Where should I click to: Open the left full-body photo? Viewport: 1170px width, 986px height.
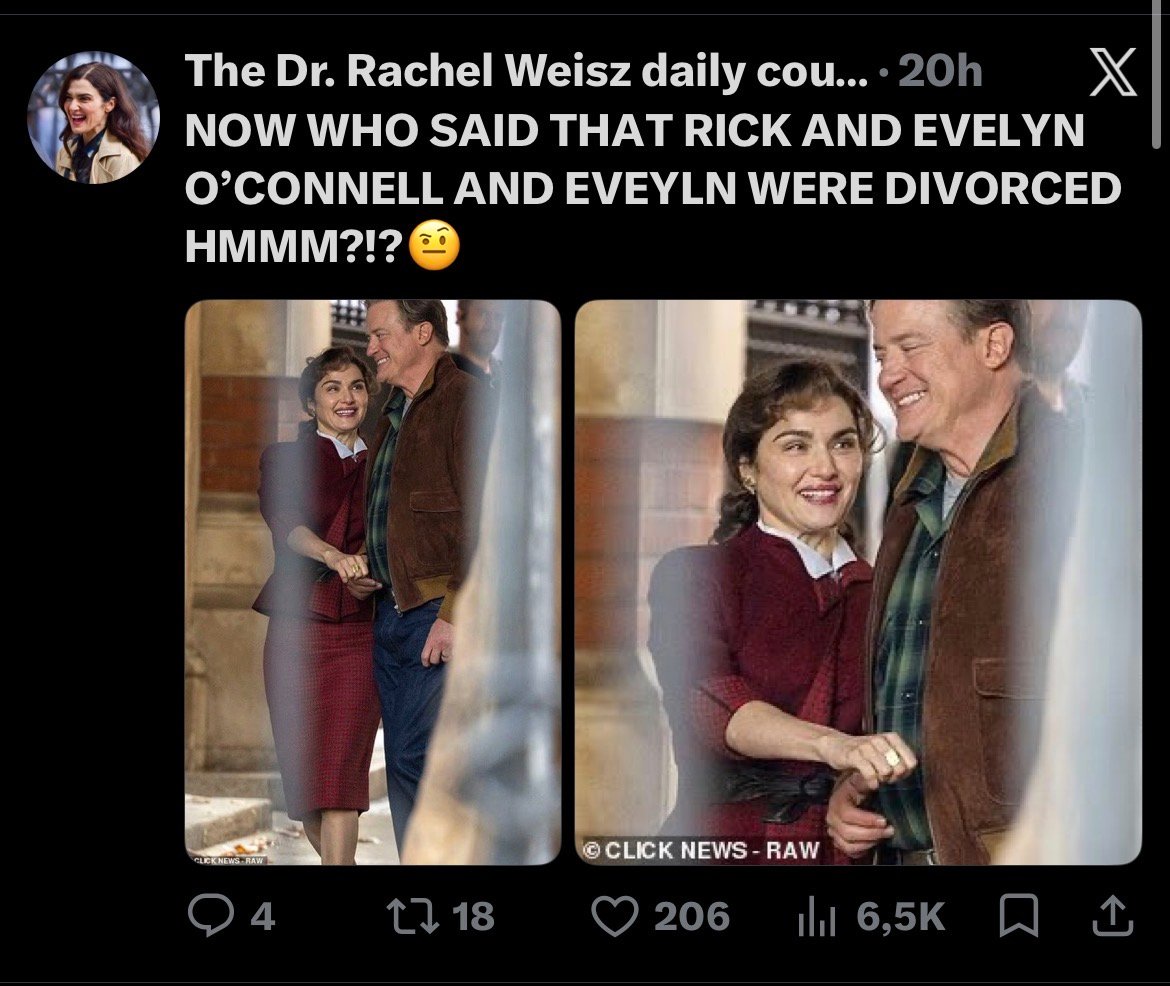pos(372,582)
